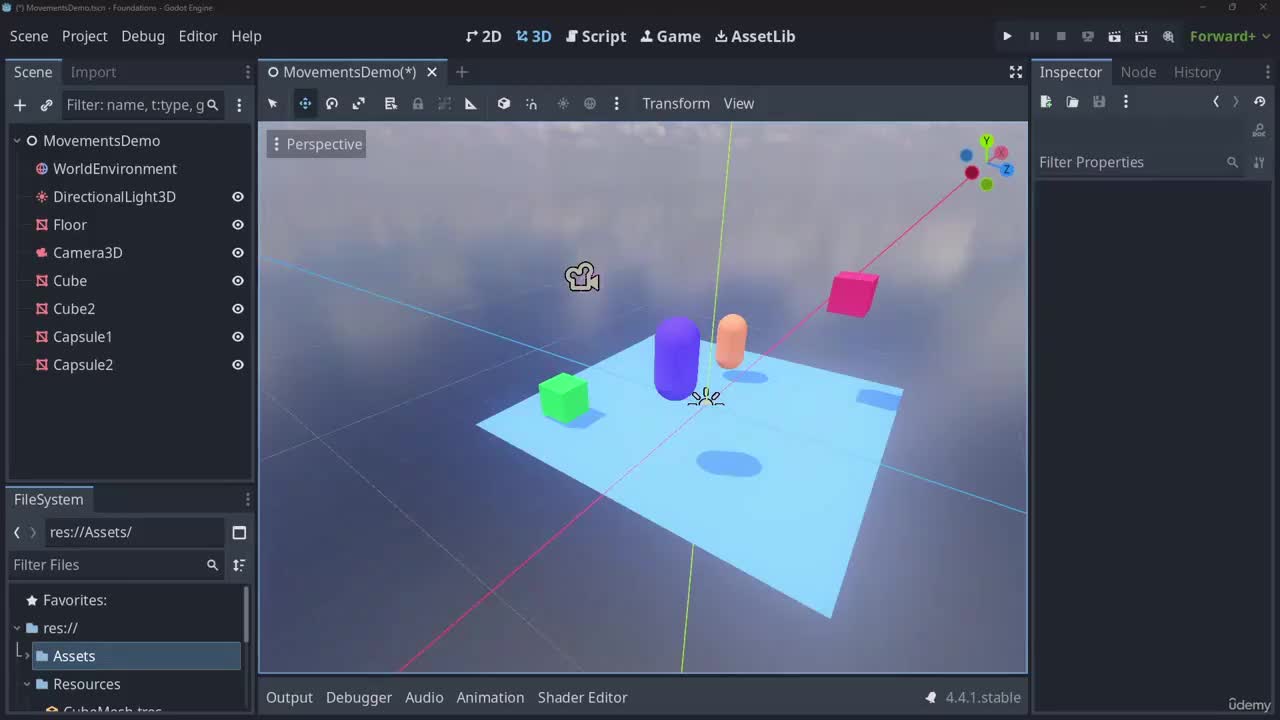Image resolution: width=1280 pixels, height=720 pixels.
Task: Run the project with play button
Action: [1007, 36]
